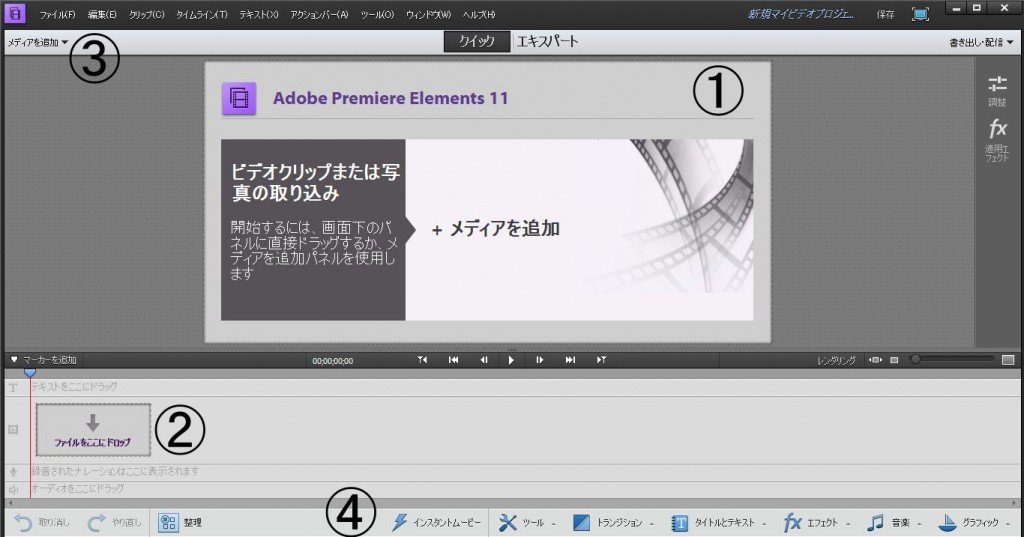Click the video track icon
Screen dimensions: 1024x537
coord(12,429)
